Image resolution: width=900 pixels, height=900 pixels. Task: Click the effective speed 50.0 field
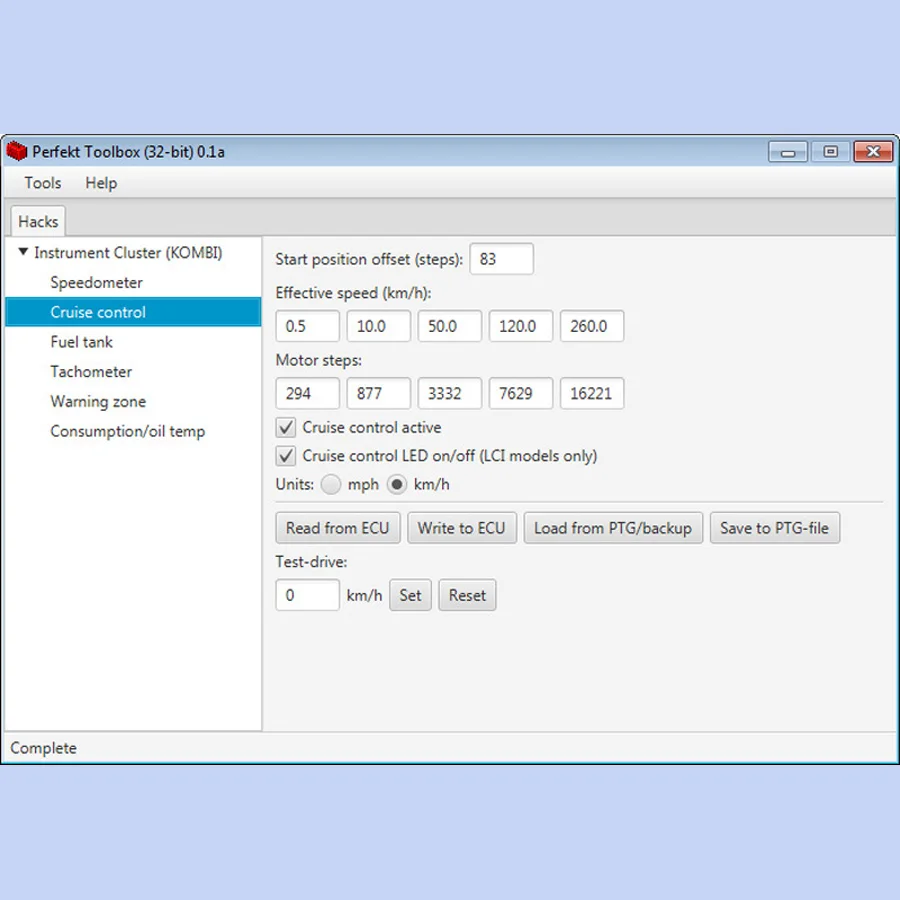450,326
